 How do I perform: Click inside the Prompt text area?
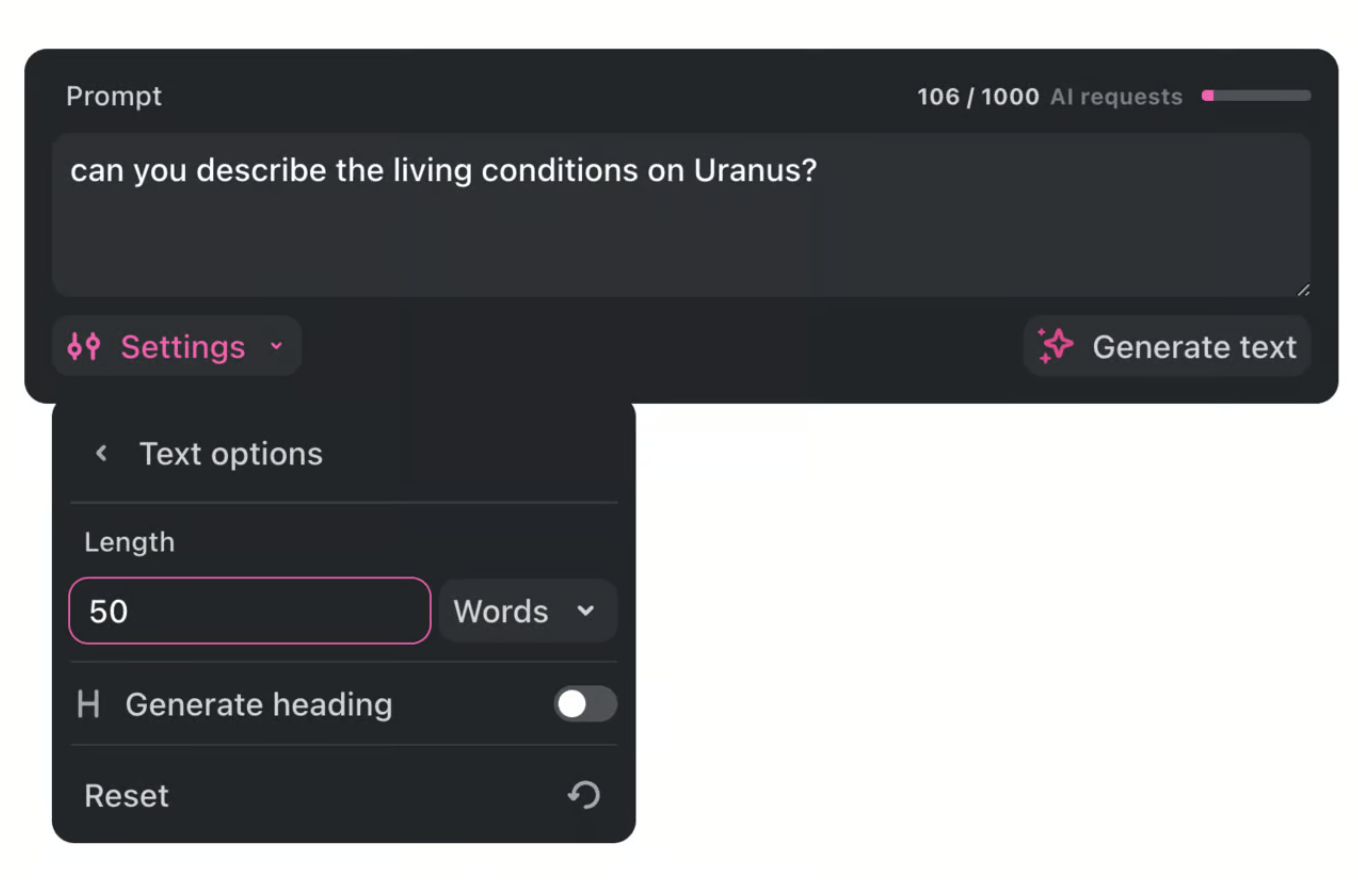681,215
